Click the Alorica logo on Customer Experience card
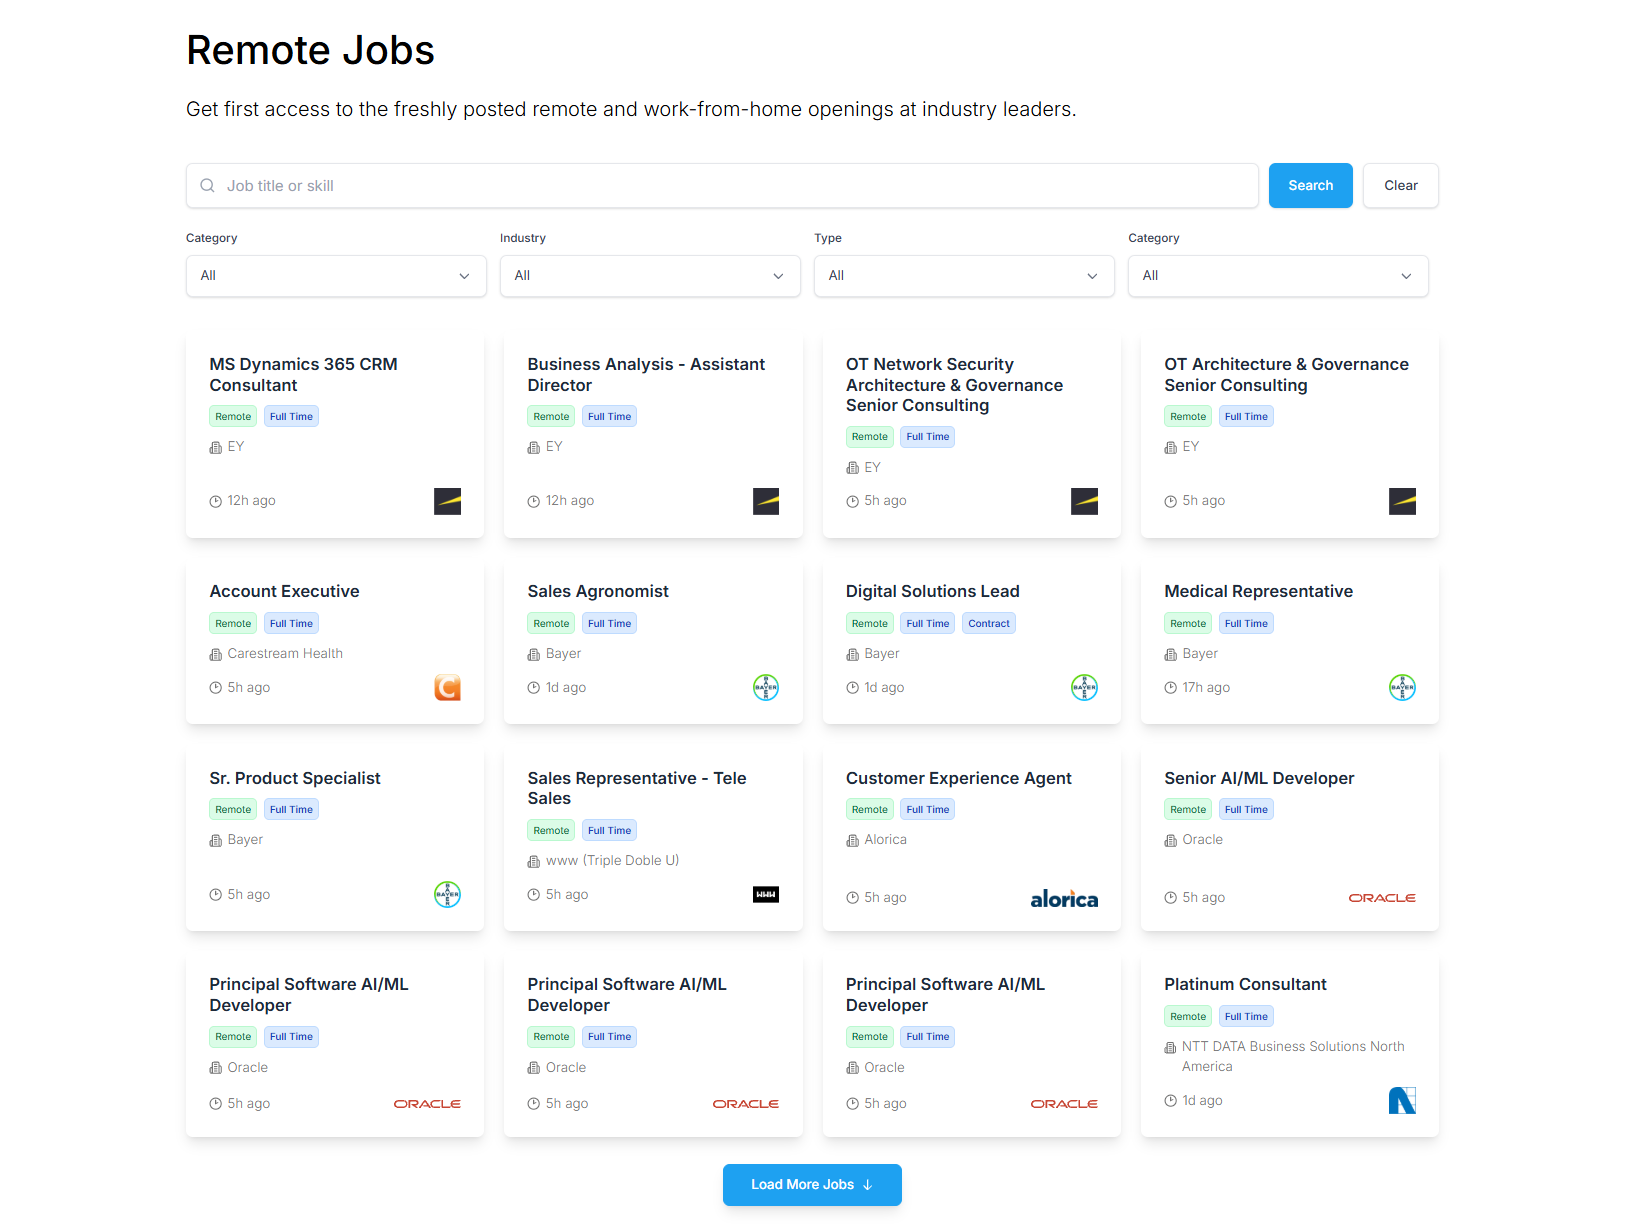Image resolution: width=1639 pixels, height=1229 pixels. coord(1063,899)
